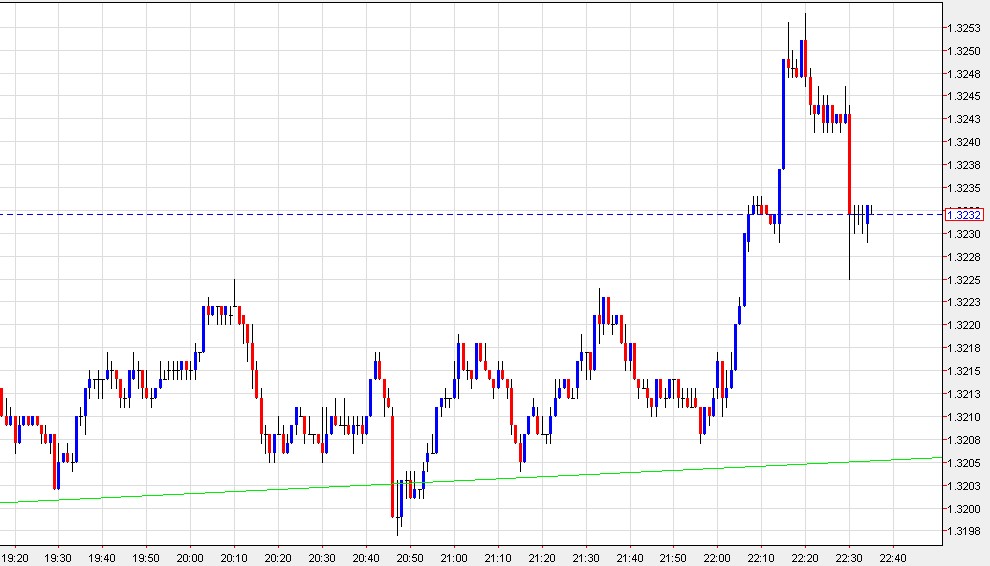Click price axis label 1.3223
Screen dimensions: 990x566
[x=964, y=302]
